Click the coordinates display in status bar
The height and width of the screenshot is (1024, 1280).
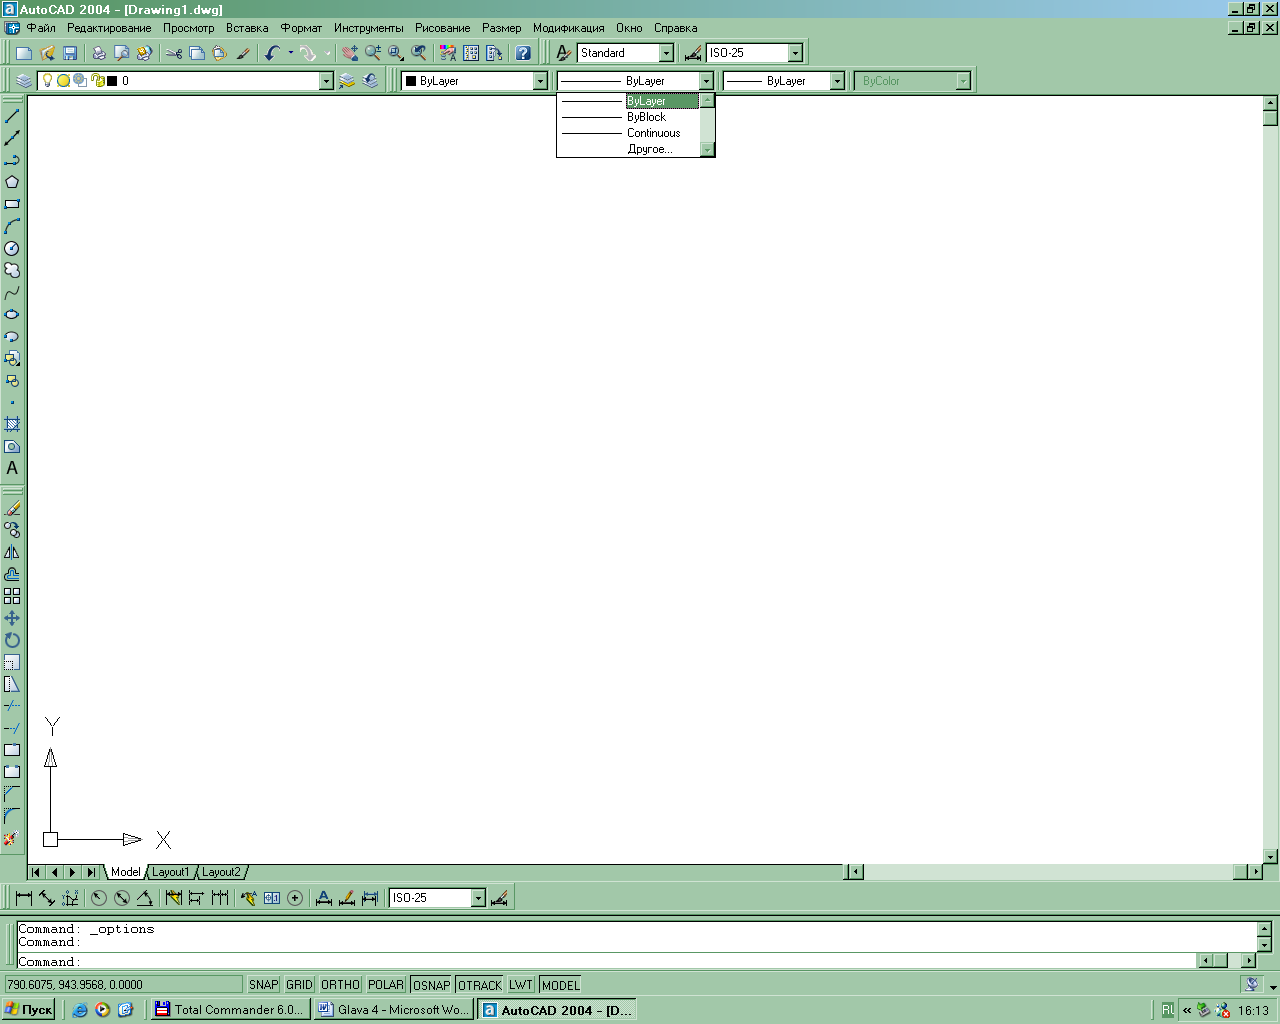123,985
